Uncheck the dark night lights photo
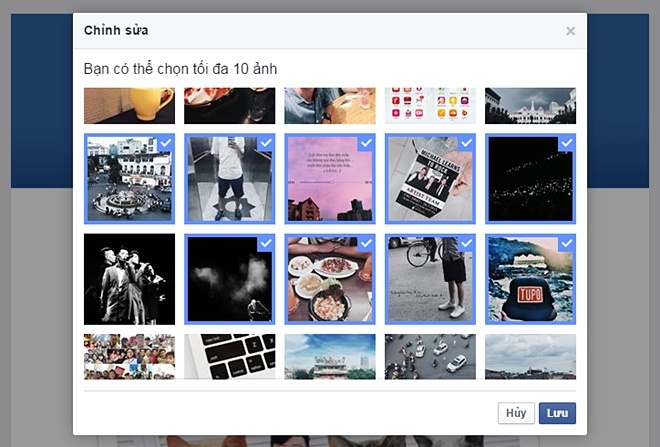This screenshot has height=447, width=660. pyautogui.click(x=530, y=178)
